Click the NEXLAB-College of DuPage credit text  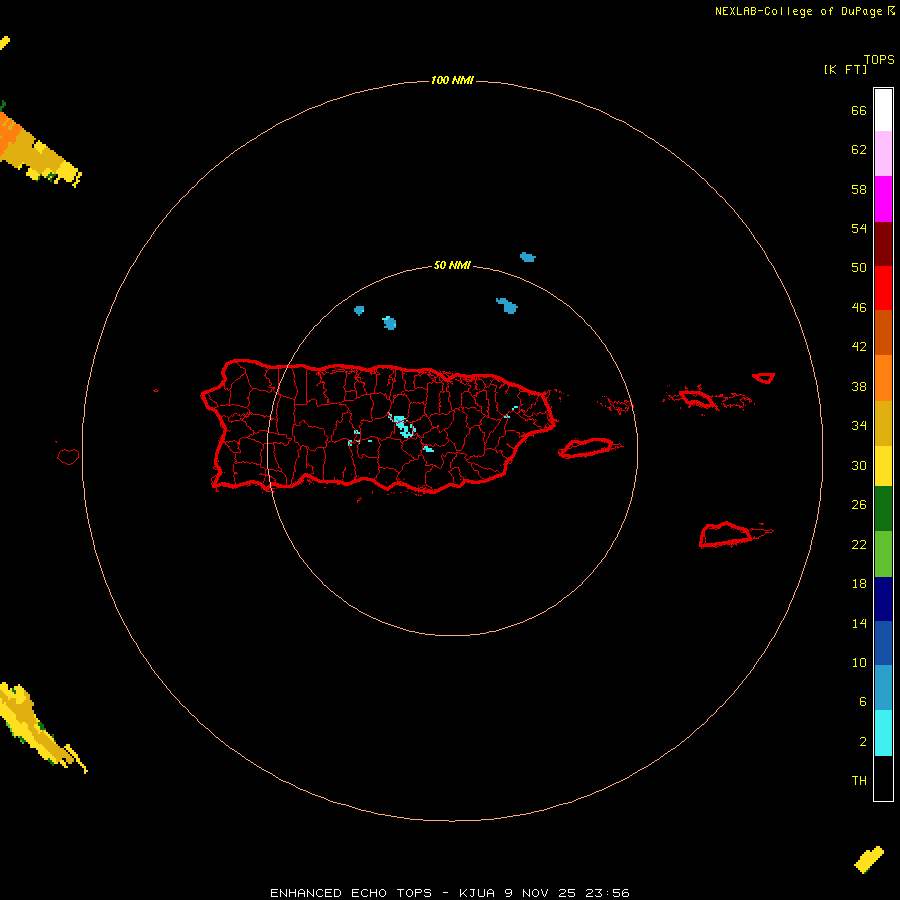click(800, 11)
